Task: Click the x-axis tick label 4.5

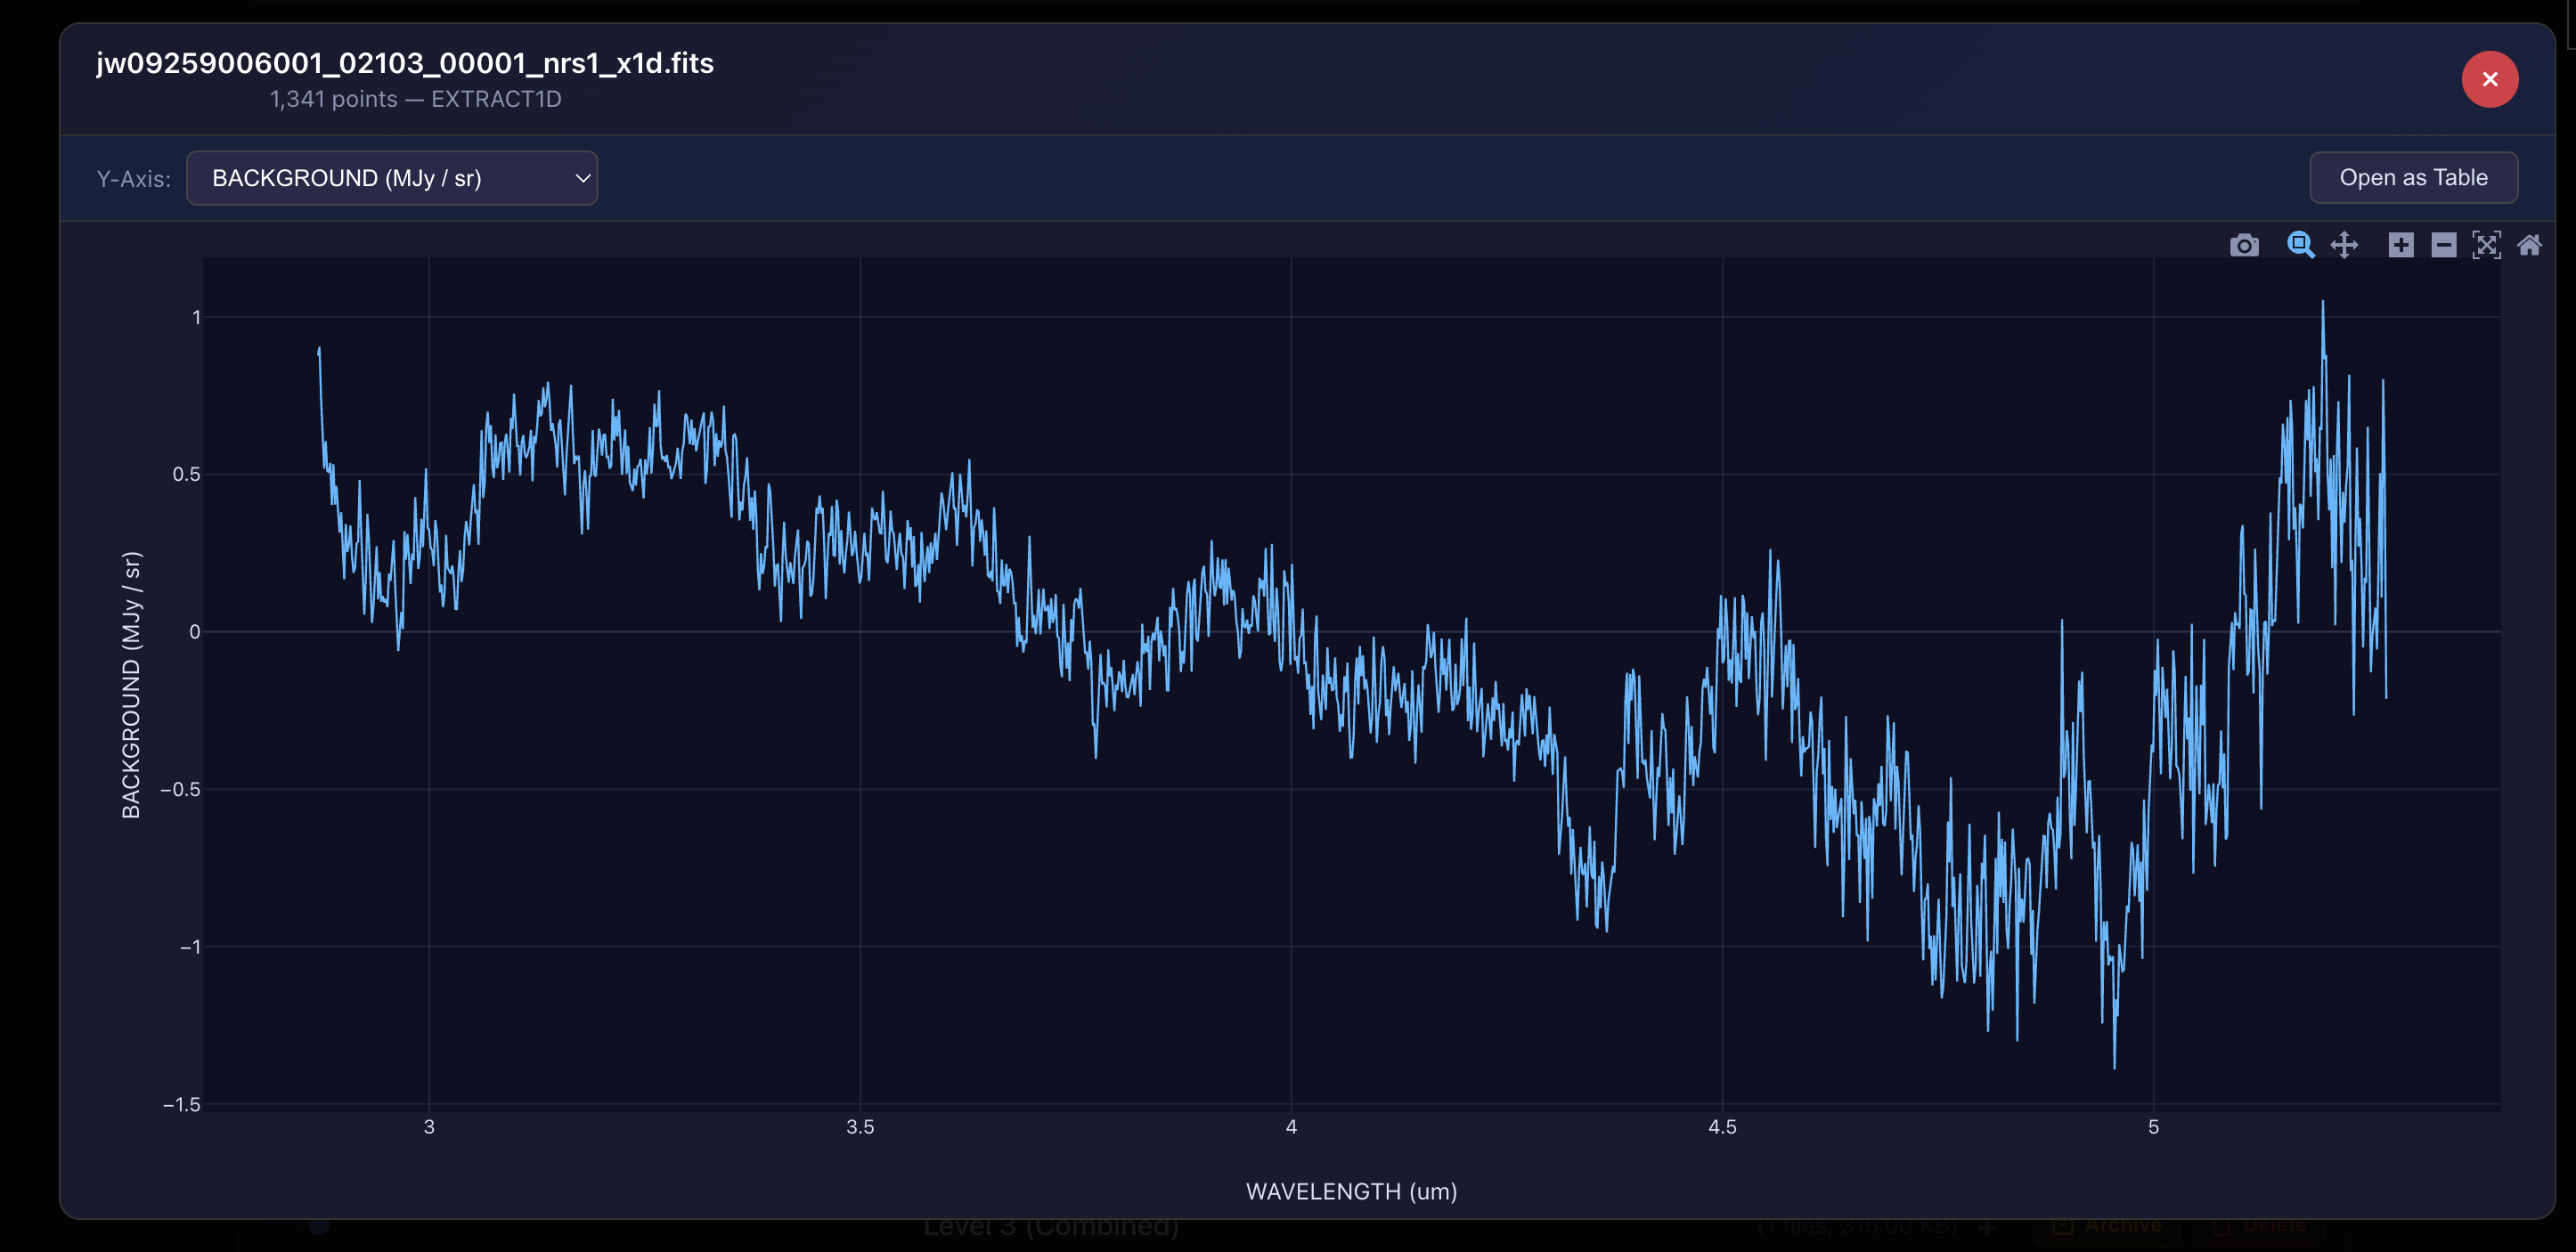Action: [1722, 1127]
